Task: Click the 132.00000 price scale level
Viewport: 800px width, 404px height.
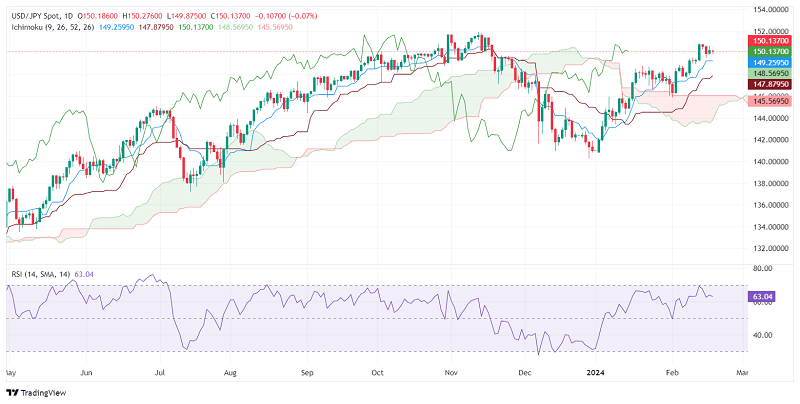Action: pos(771,248)
